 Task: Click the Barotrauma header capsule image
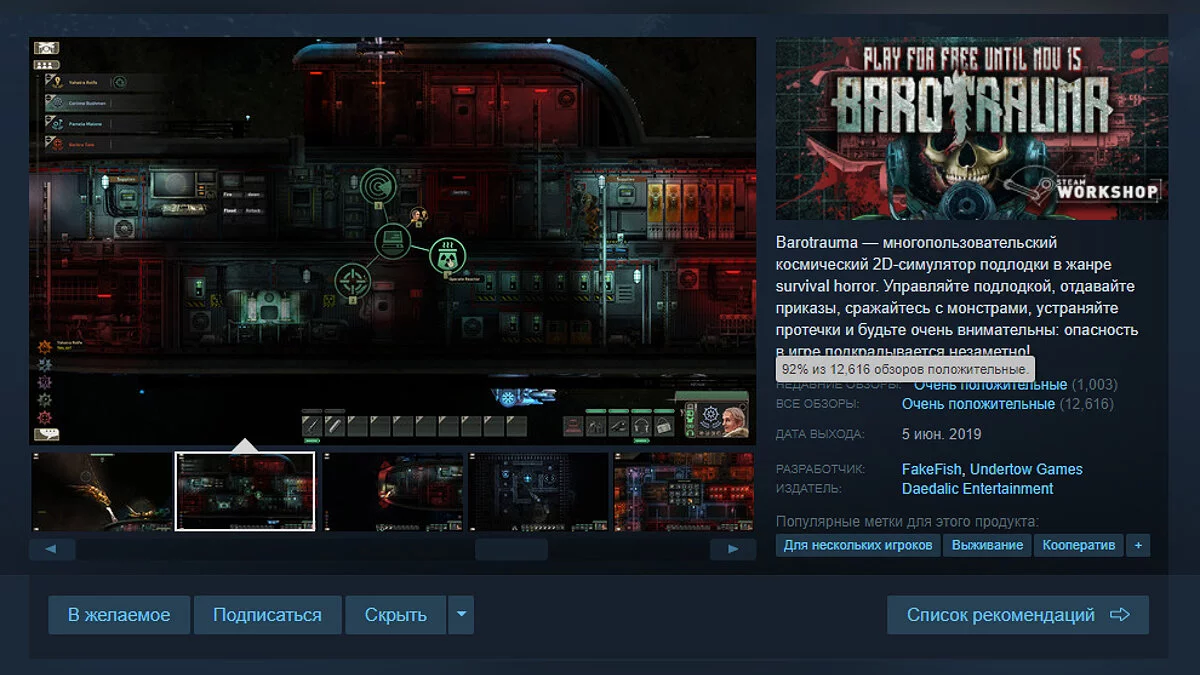click(972, 129)
